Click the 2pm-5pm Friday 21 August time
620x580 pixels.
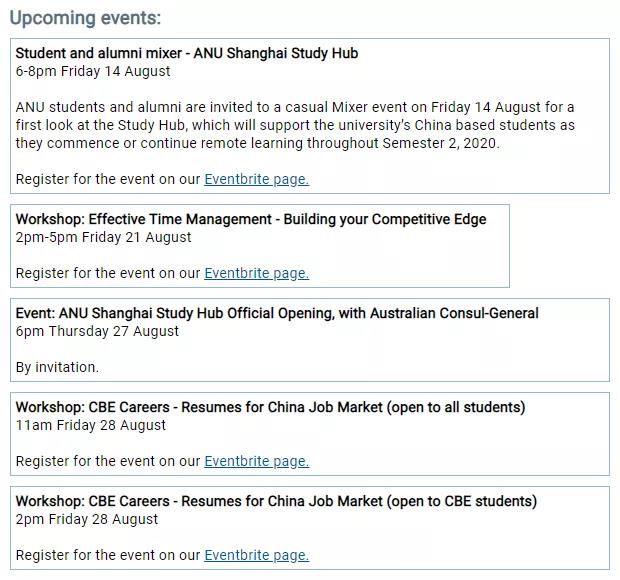104,238
